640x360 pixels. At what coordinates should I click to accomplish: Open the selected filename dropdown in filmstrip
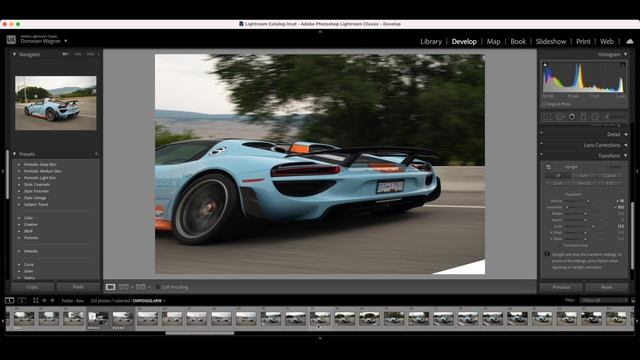click(x=164, y=301)
